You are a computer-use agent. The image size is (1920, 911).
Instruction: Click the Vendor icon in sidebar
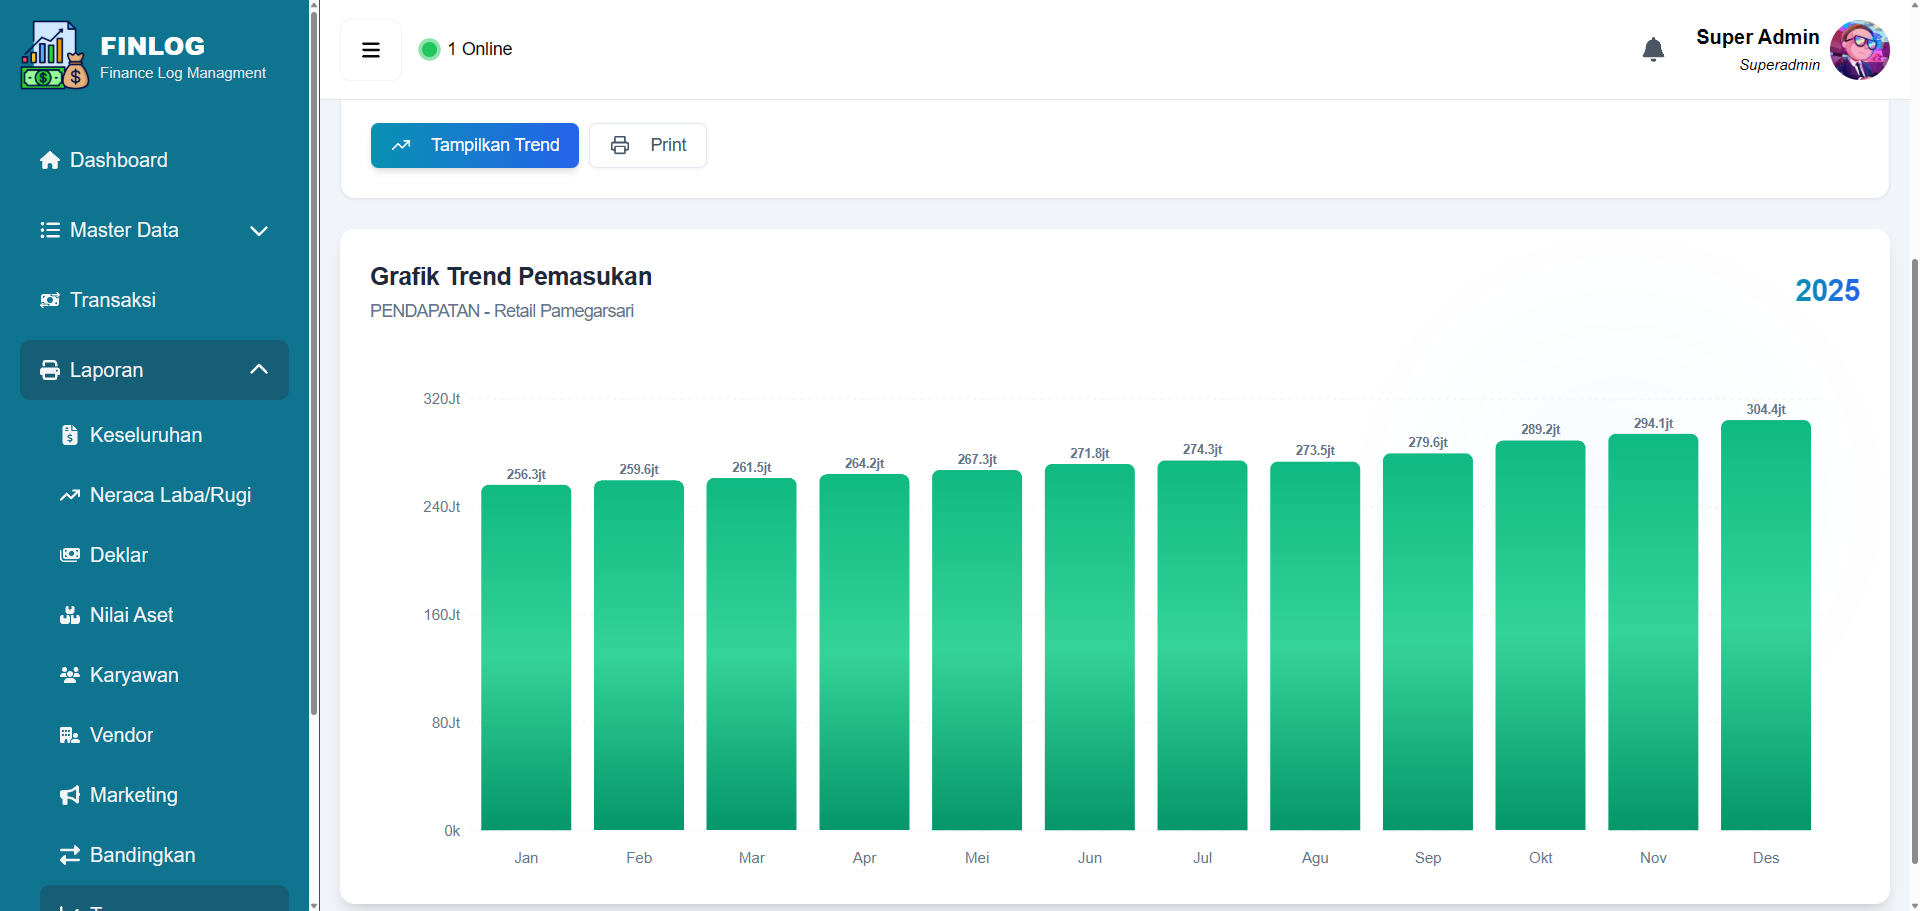[x=69, y=735]
